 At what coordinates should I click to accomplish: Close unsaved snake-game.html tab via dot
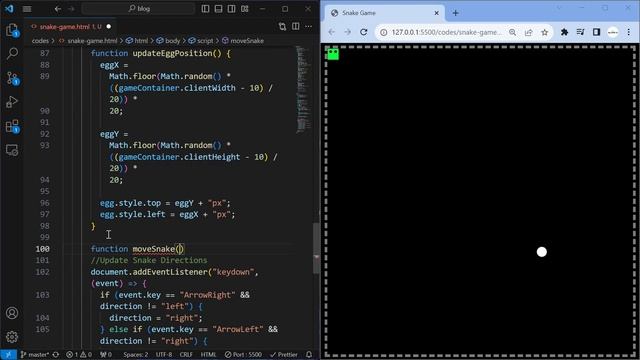109,27
